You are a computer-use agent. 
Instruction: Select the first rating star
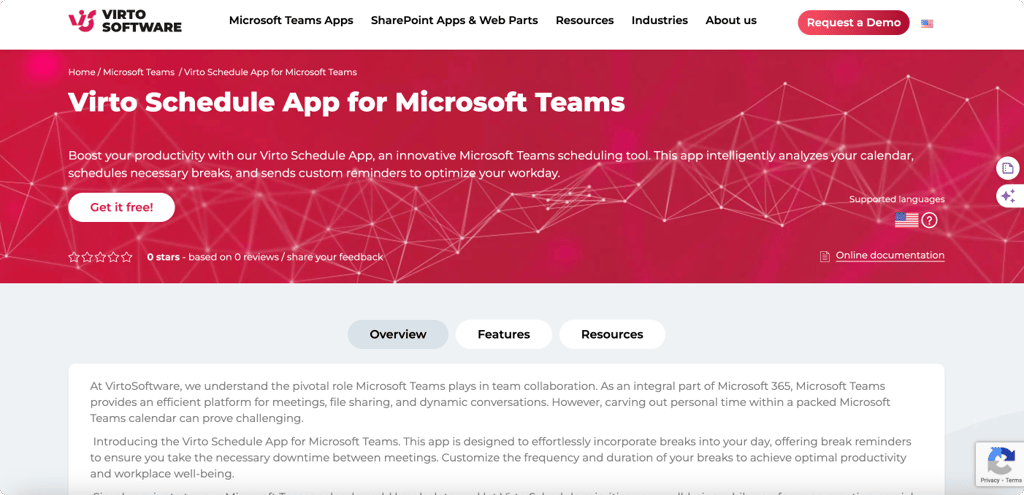(74, 257)
